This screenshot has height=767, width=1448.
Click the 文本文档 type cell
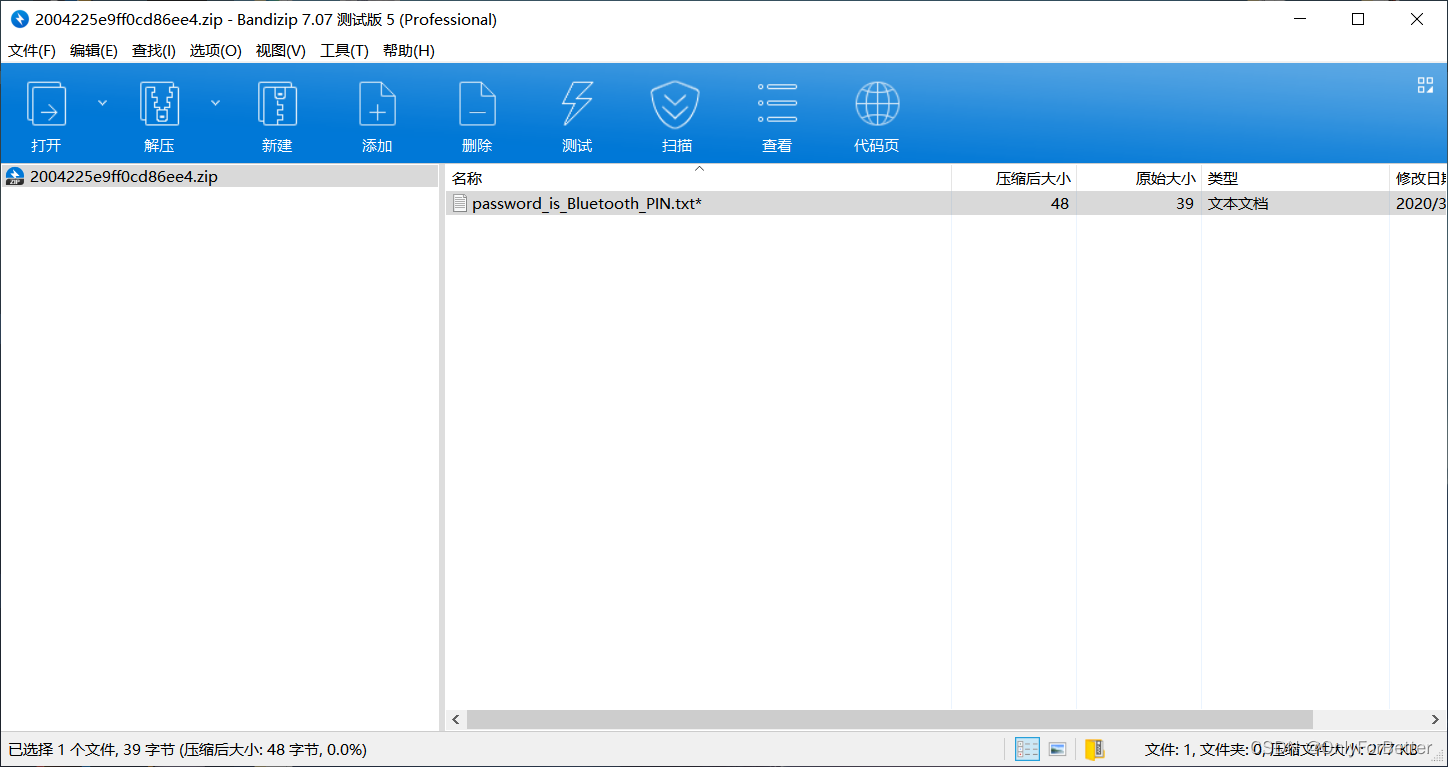[x=1238, y=203]
